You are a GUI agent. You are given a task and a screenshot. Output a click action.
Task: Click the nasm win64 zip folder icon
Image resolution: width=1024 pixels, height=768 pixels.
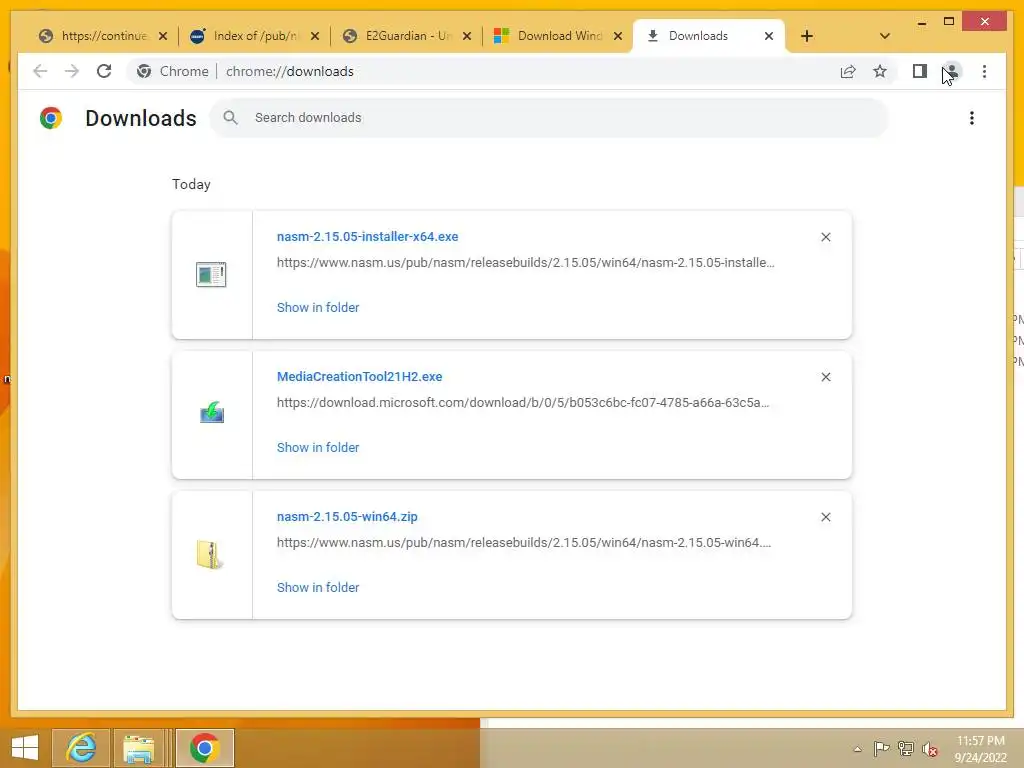click(x=210, y=554)
